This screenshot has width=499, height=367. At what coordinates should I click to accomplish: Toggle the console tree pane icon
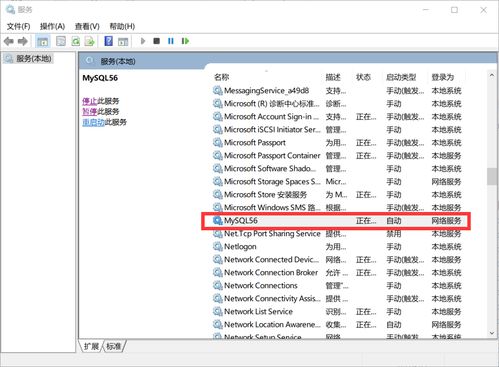(x=43, y=42)
